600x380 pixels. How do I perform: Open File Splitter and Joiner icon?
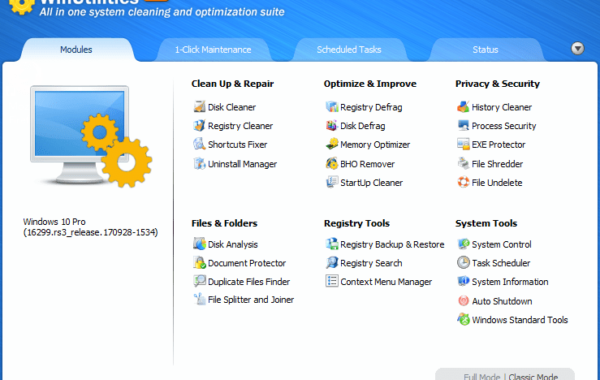click(x=199, y=299)
